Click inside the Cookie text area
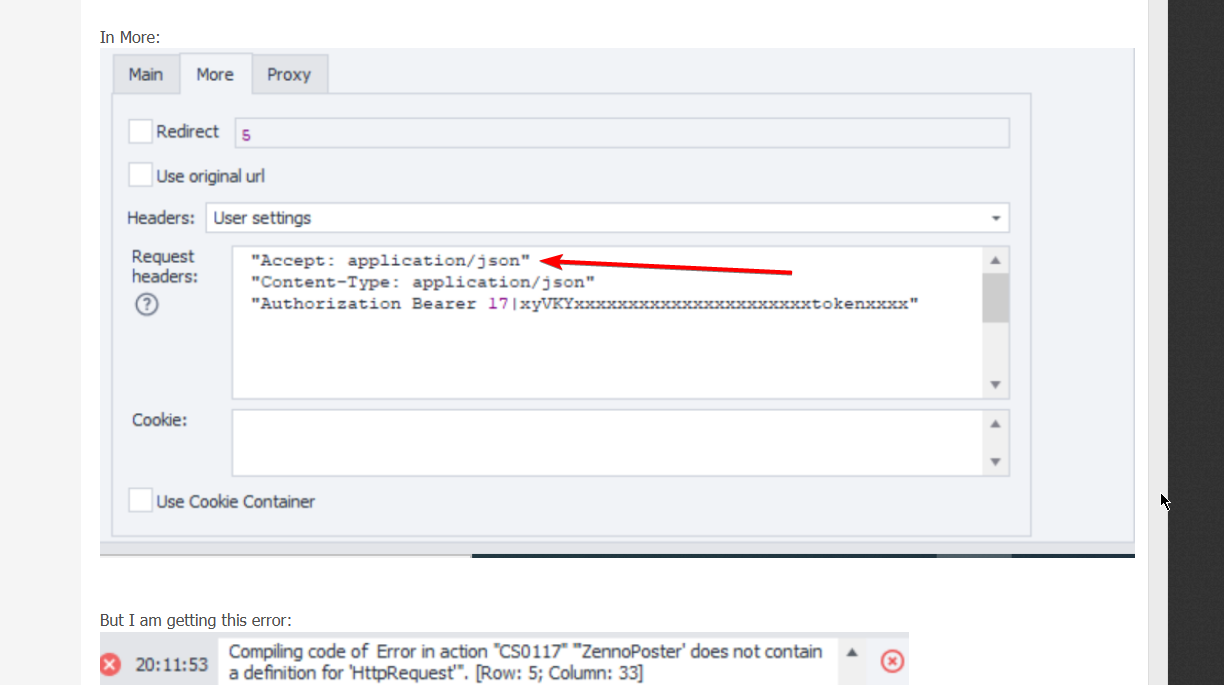The image size is (1224, 685). [x=608, y=442]
